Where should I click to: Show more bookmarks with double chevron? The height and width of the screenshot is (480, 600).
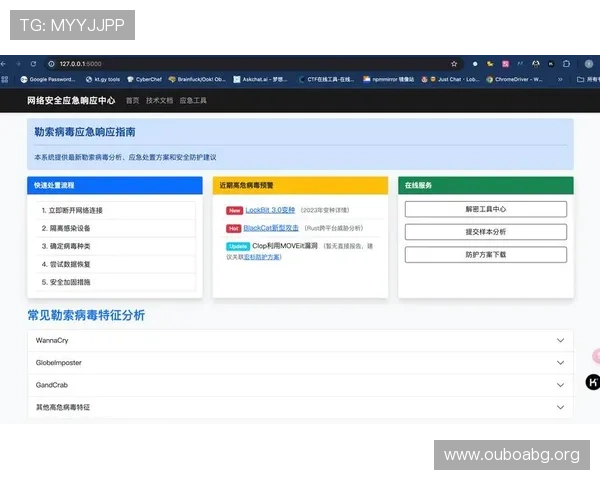coord(560,79)
